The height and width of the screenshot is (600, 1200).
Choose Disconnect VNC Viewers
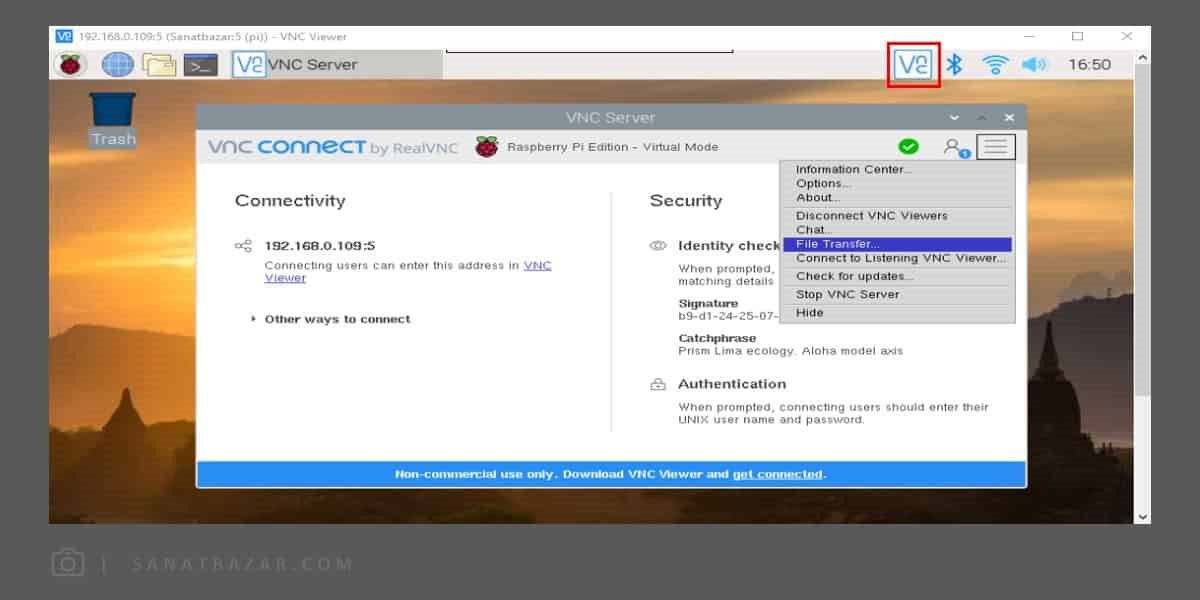897,216
